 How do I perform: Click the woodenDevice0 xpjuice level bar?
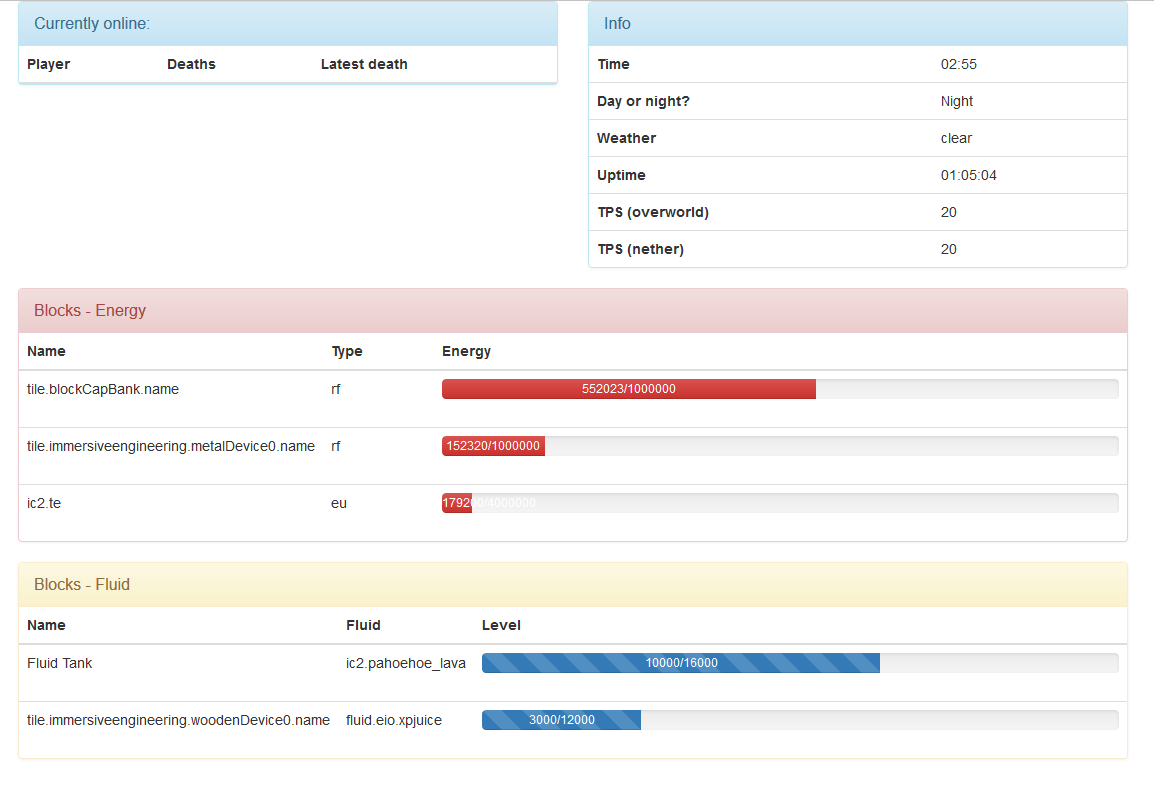click(799, 720)
